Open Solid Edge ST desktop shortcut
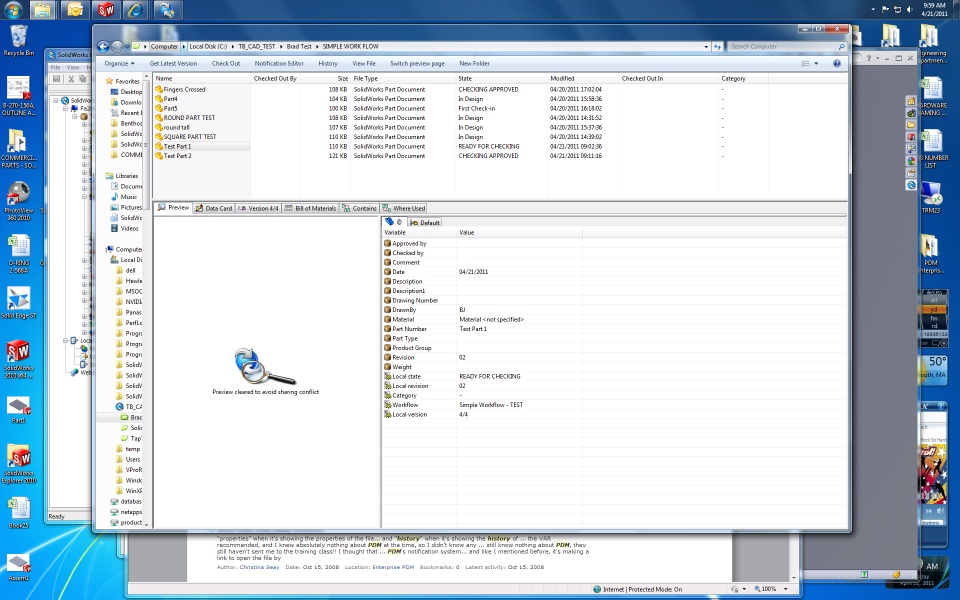 (x=18, y=302)
